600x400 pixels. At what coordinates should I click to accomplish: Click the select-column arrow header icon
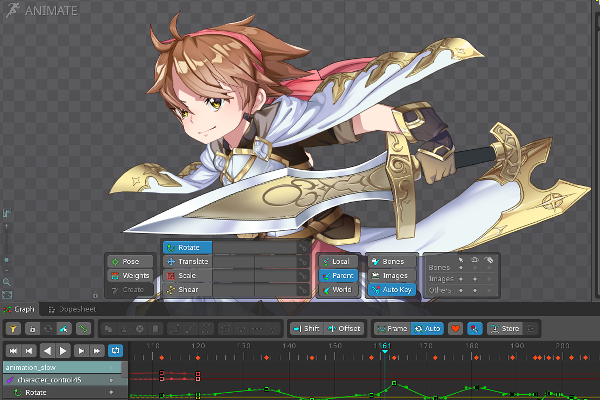coord(461,260)
